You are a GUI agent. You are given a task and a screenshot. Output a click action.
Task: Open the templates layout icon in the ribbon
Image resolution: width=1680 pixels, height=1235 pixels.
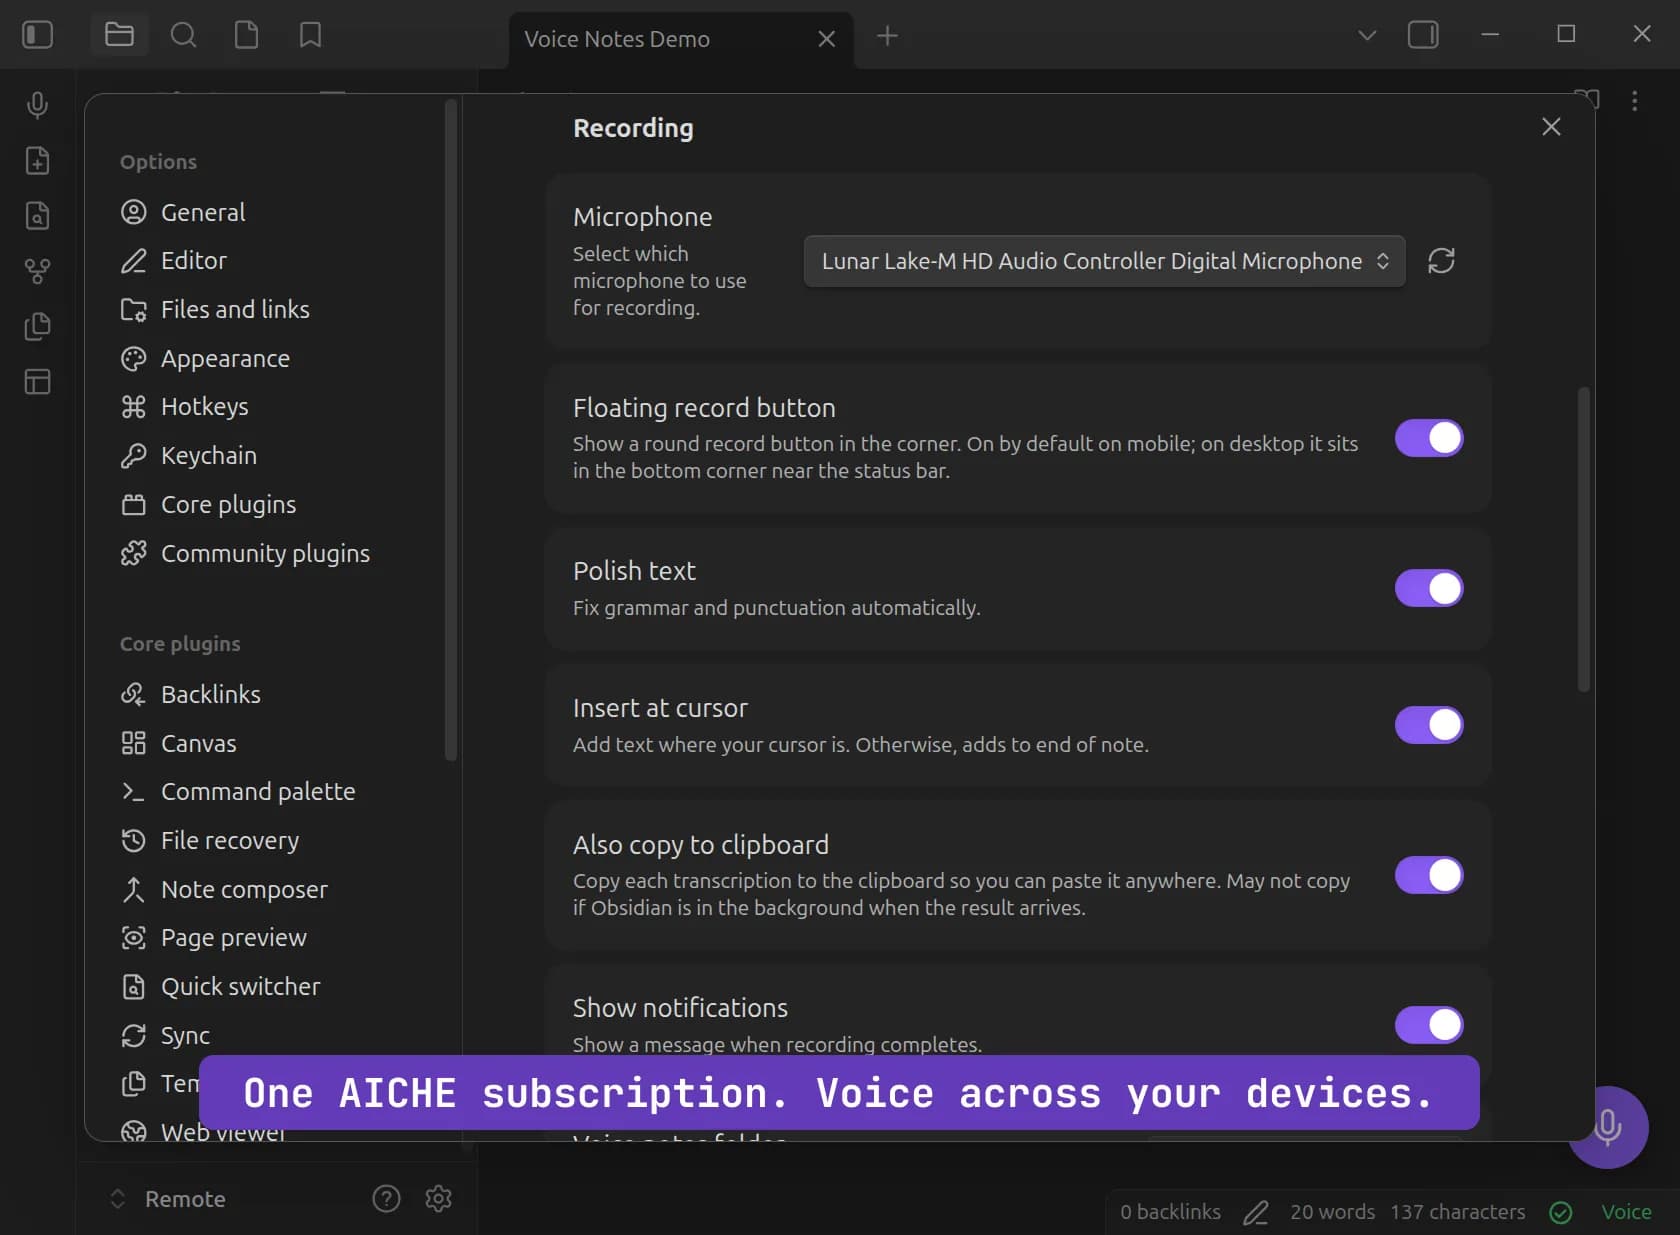coord(37,381)
